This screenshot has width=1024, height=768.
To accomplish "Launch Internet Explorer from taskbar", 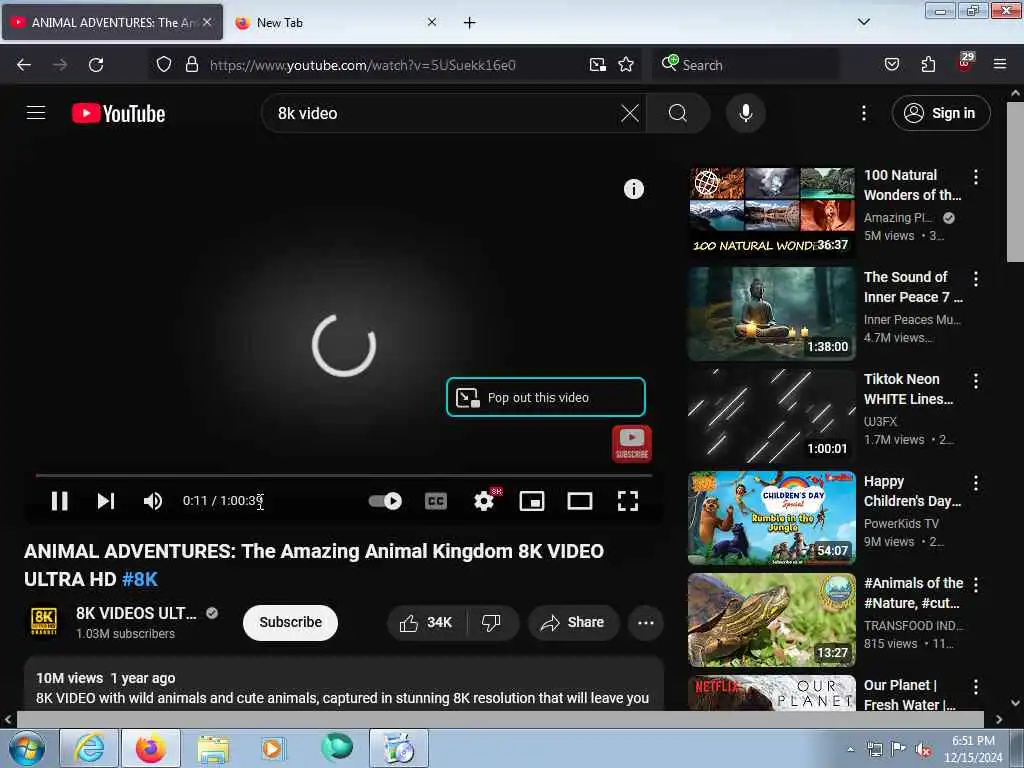I will (89, 748).
